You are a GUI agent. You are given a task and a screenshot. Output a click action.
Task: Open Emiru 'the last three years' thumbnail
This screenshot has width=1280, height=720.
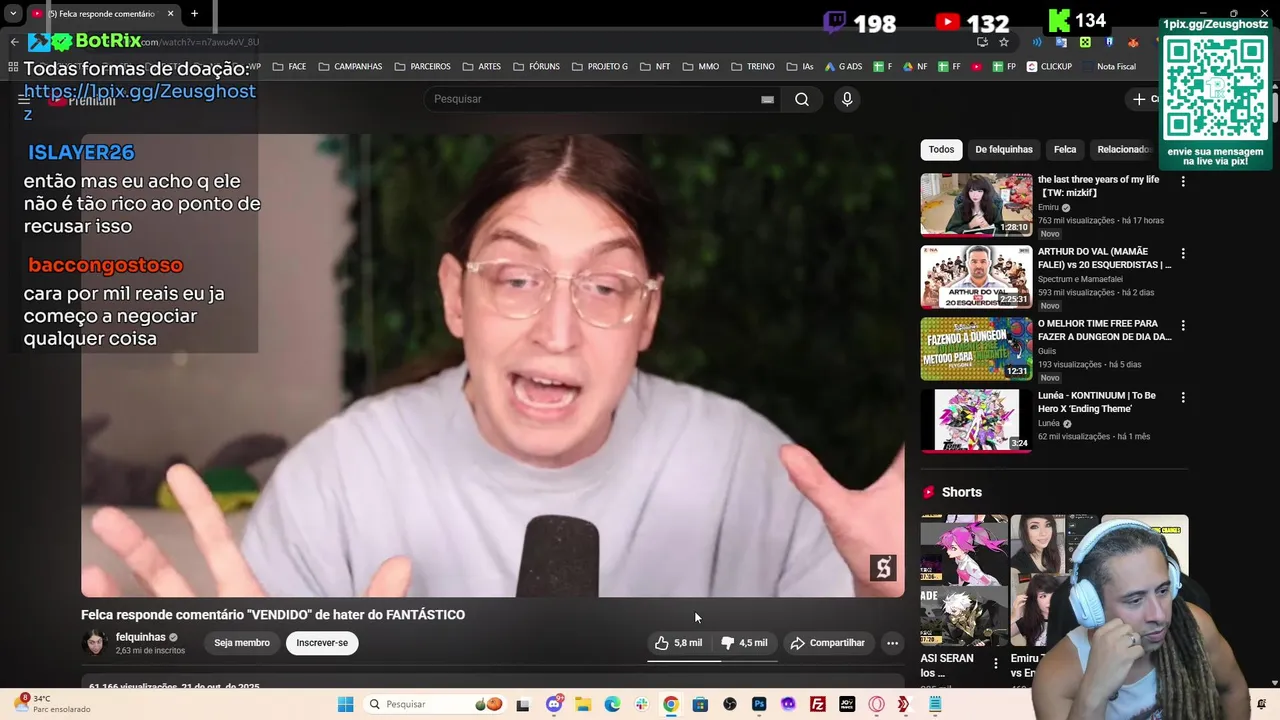pyautogui.click(x=976, y=204)
